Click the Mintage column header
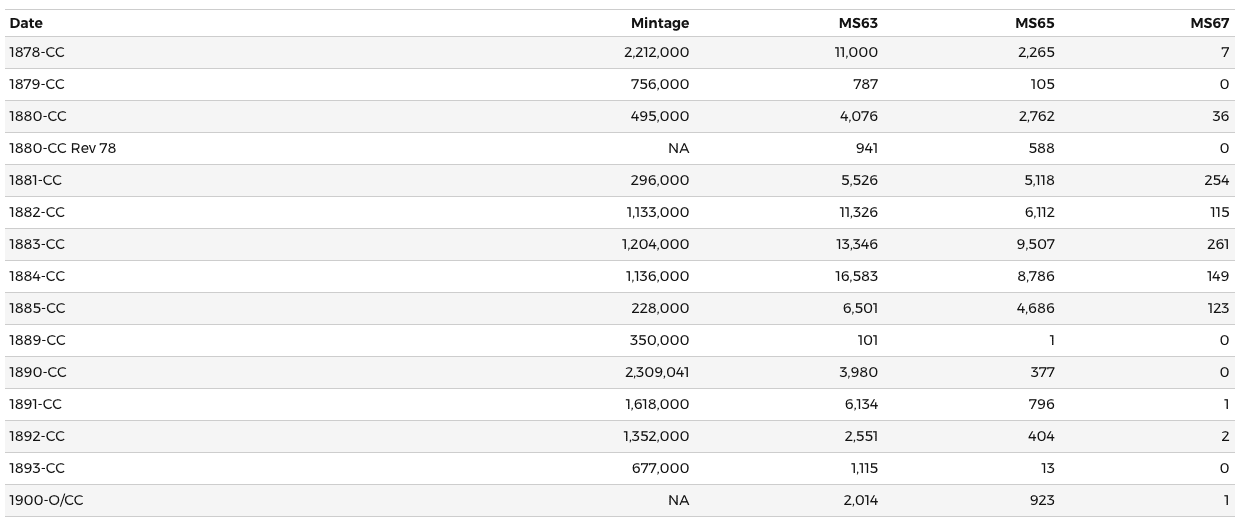This screenshot has height=528, width=1240. tap(659, 23)
